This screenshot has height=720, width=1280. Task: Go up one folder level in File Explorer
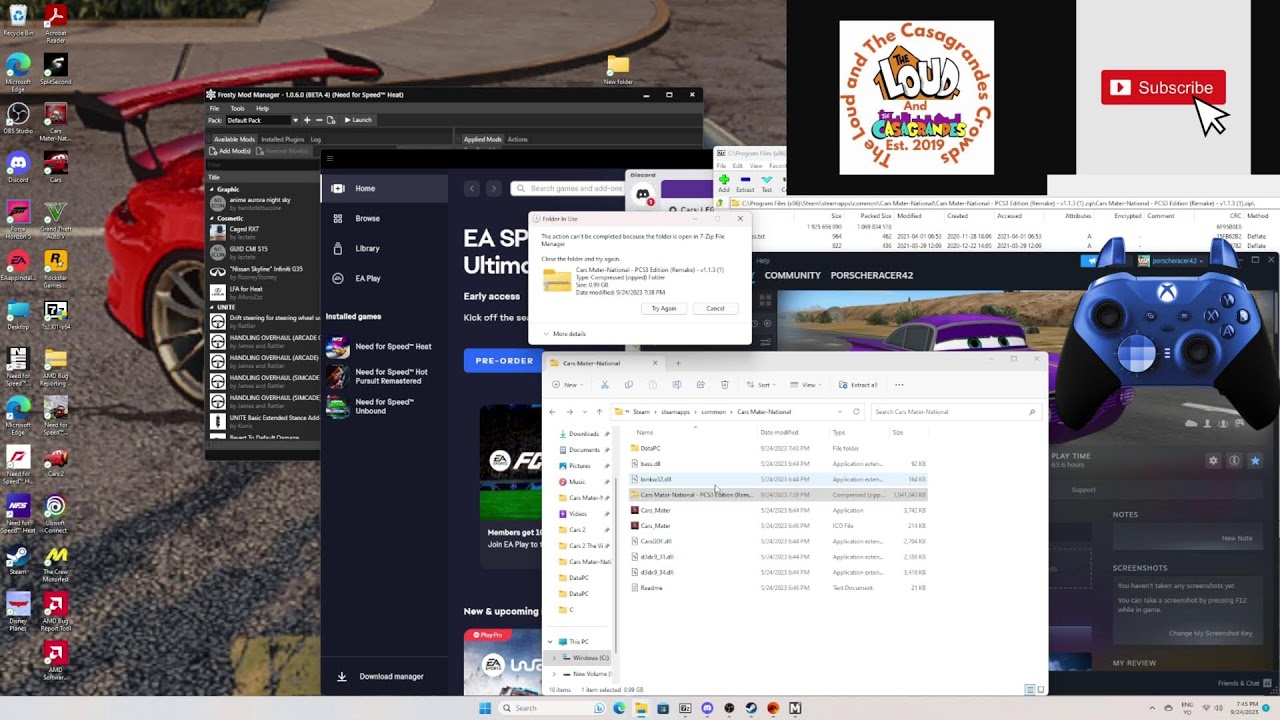pos(599,412)
